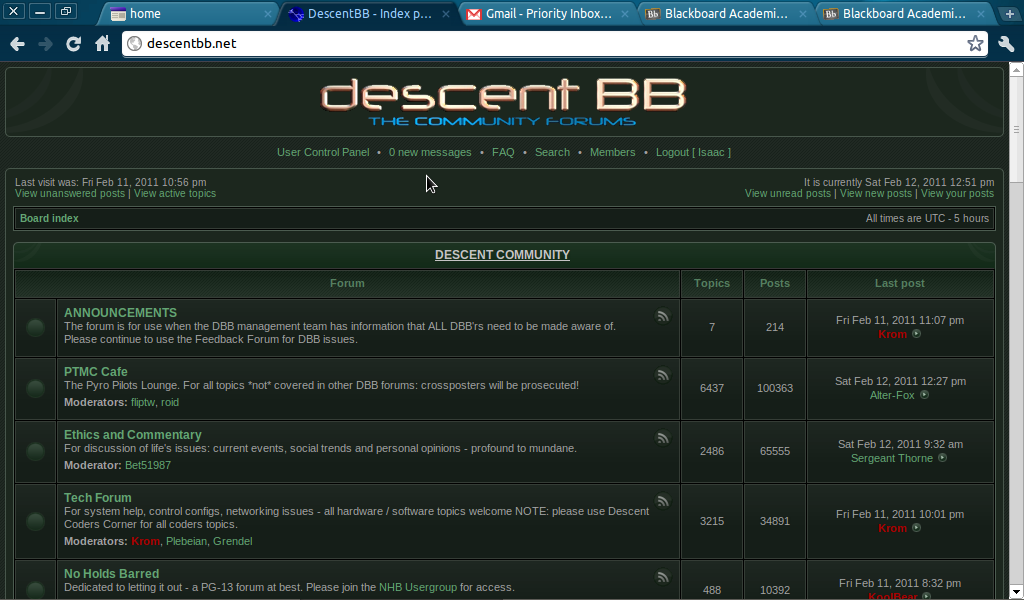Open Sergeant Thorne's profile link
The width and height of the screenshot is (1024, 600).
[x=891, y=458]
